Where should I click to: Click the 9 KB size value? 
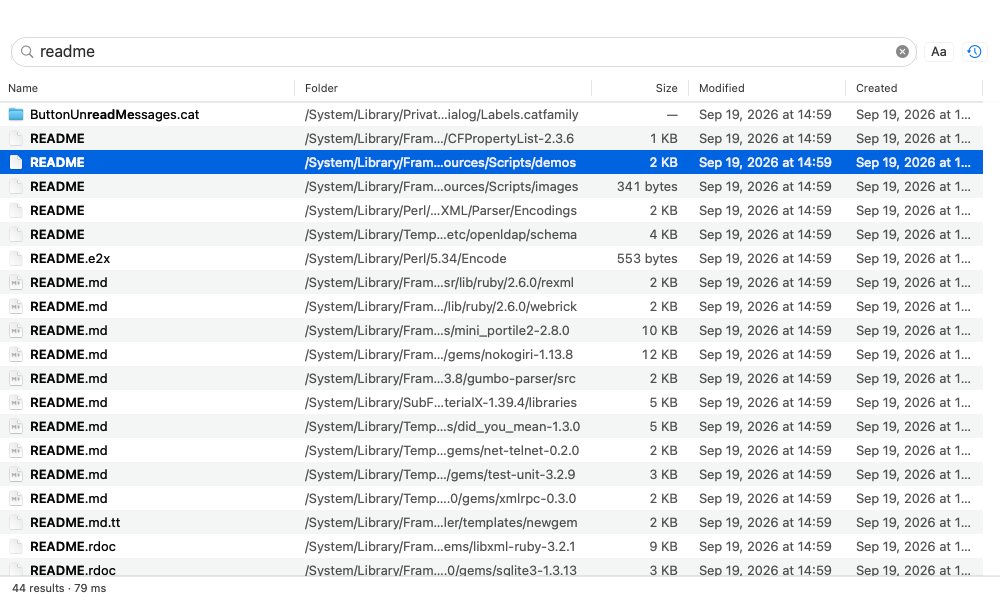(663, 547)
